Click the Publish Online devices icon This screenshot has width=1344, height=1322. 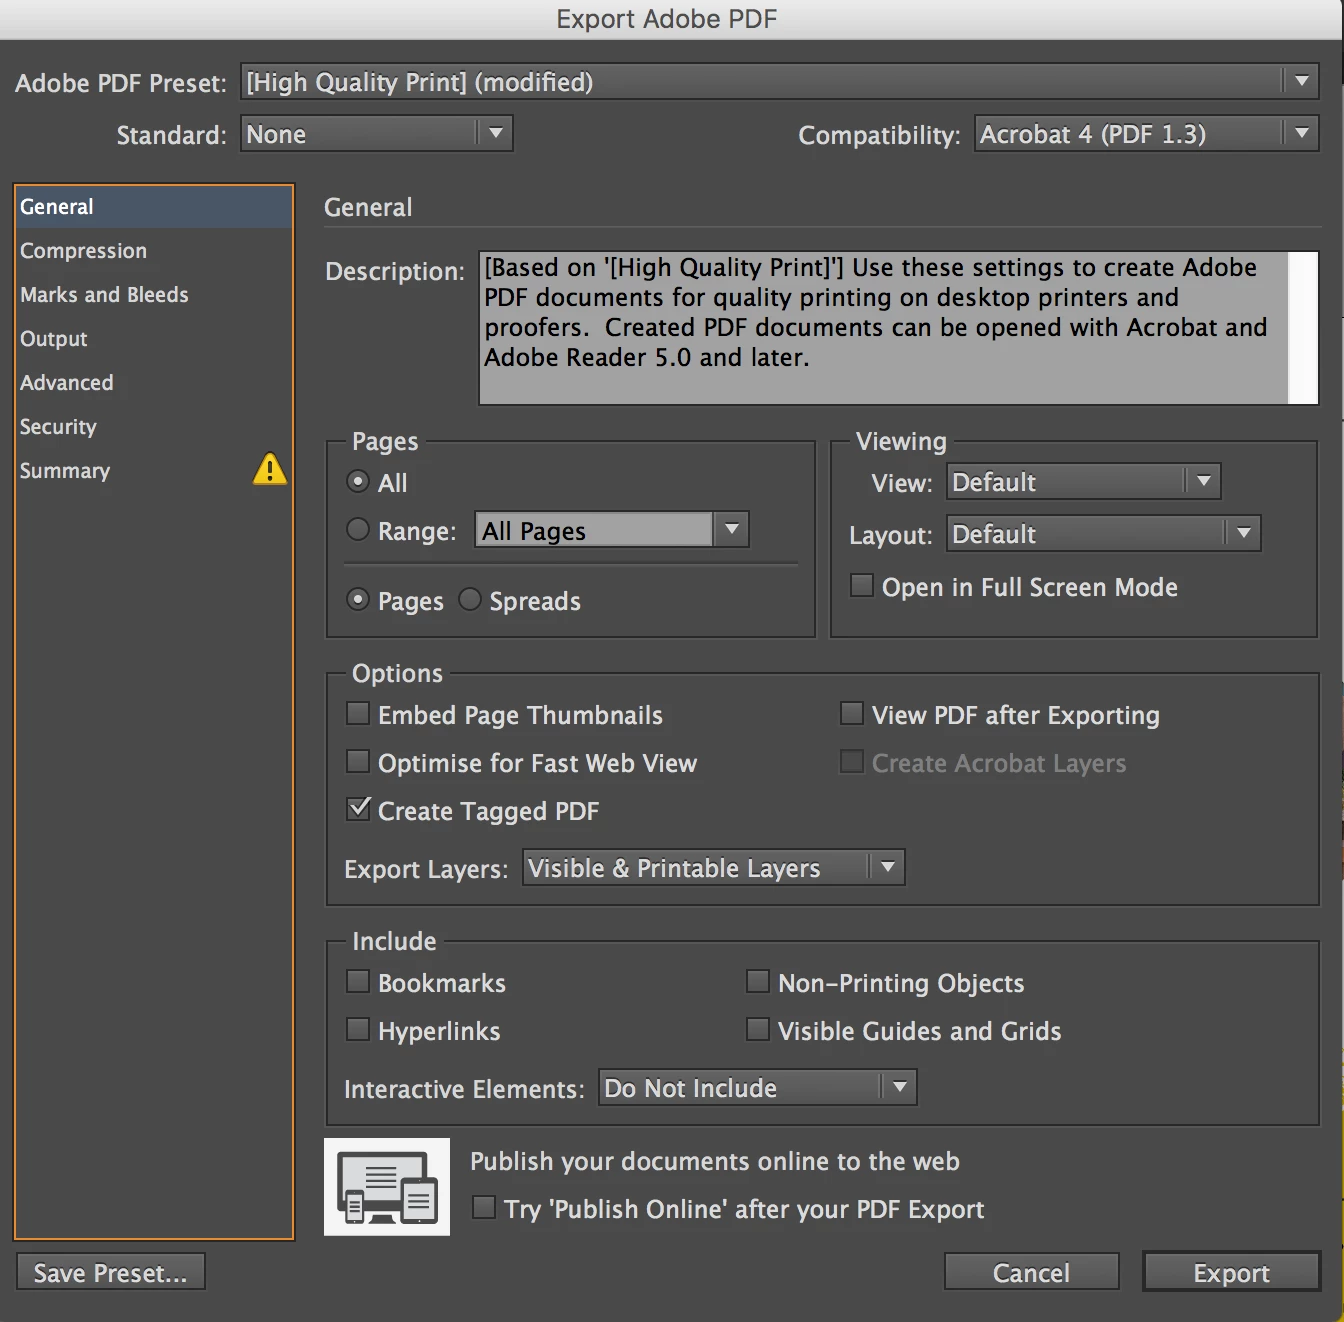point(387,1187)
